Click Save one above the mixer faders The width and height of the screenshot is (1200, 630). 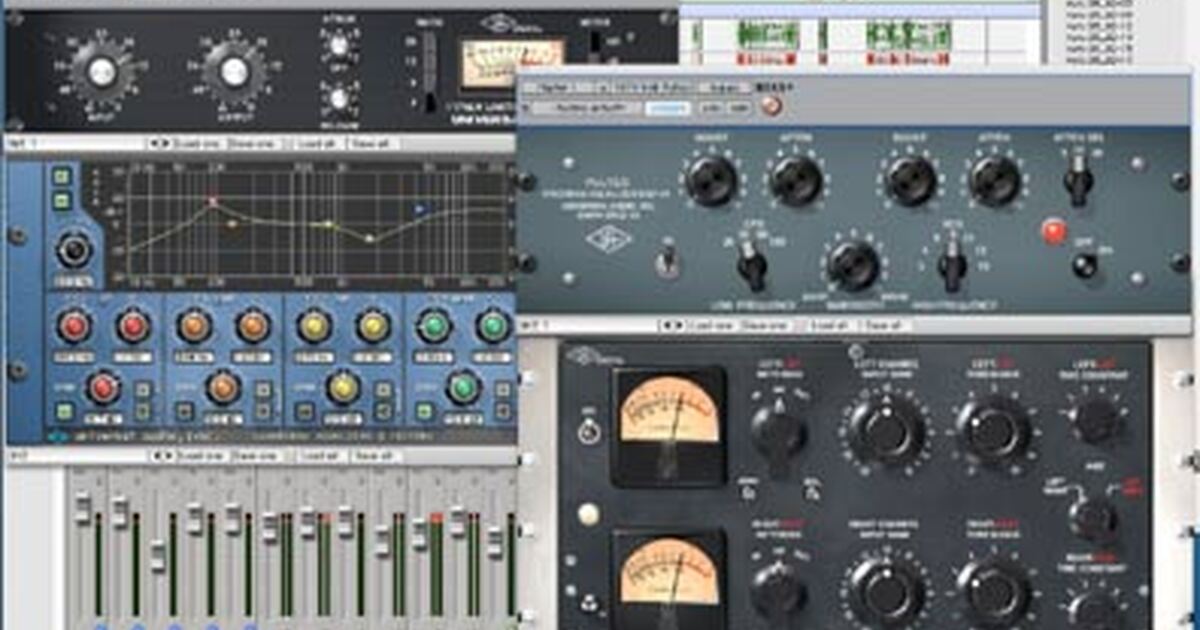[254, 456]
